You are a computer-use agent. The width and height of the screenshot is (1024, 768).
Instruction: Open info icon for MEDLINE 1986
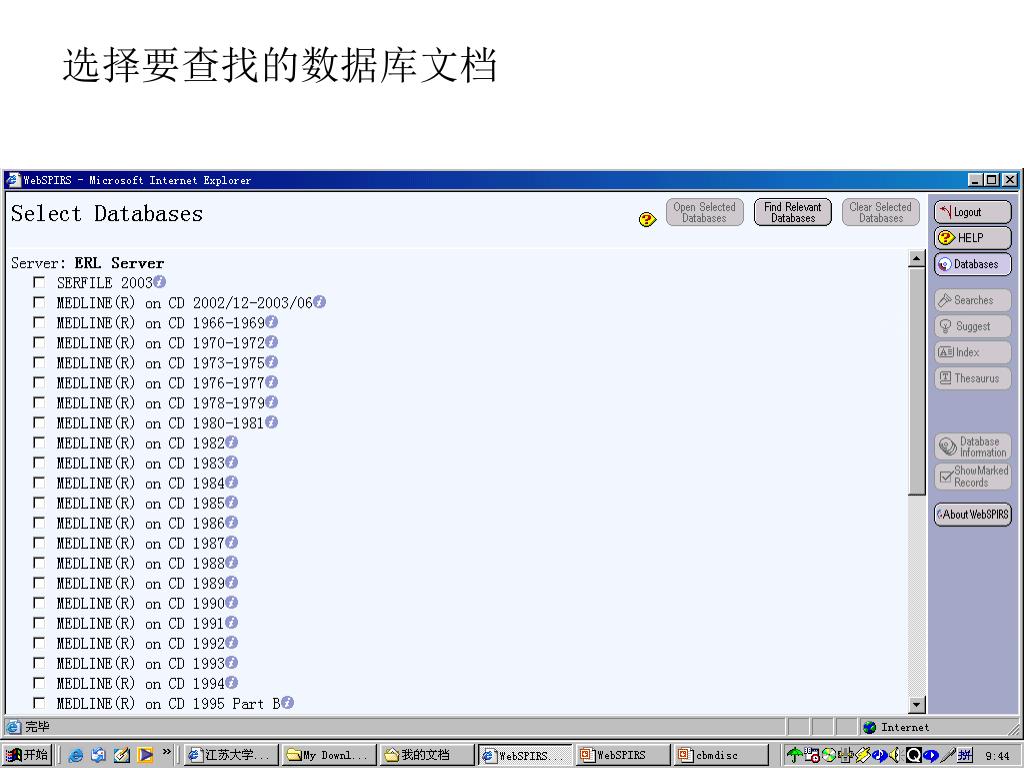231,522
